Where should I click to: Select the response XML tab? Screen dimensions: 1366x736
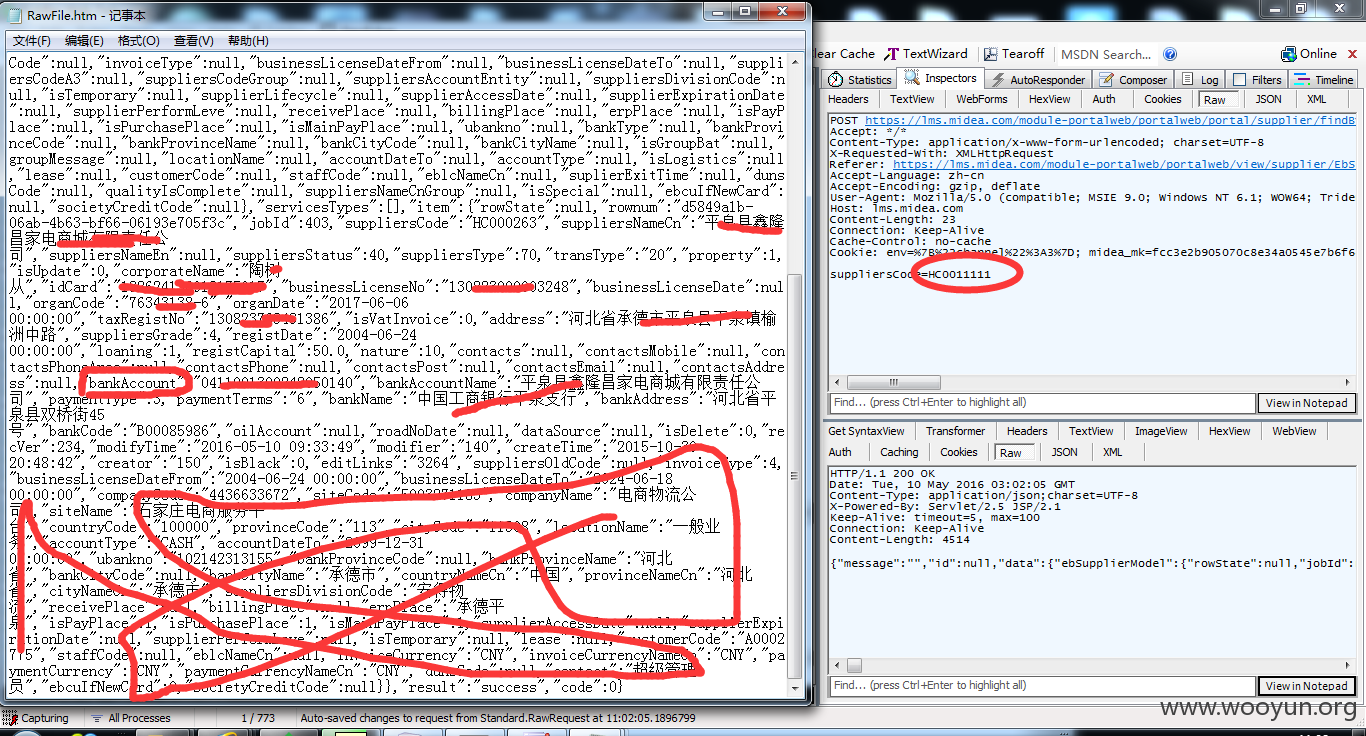[x=1112, y=452]
